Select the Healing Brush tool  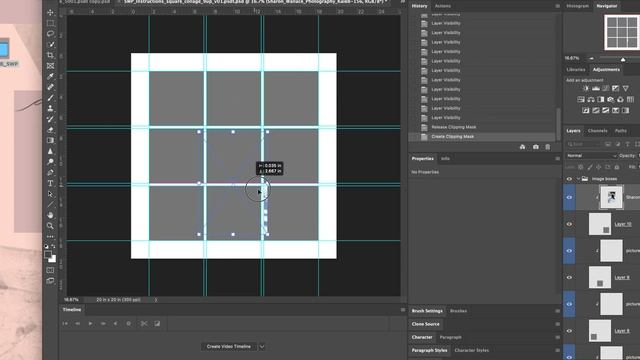(50, 87)
